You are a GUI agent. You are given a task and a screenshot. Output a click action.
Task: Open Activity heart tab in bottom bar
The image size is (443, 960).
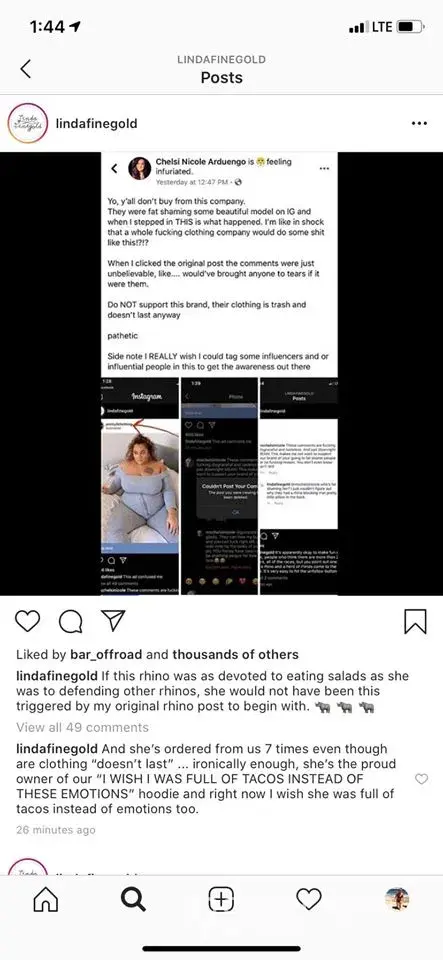pyautogui.click(x=309, y=899)
